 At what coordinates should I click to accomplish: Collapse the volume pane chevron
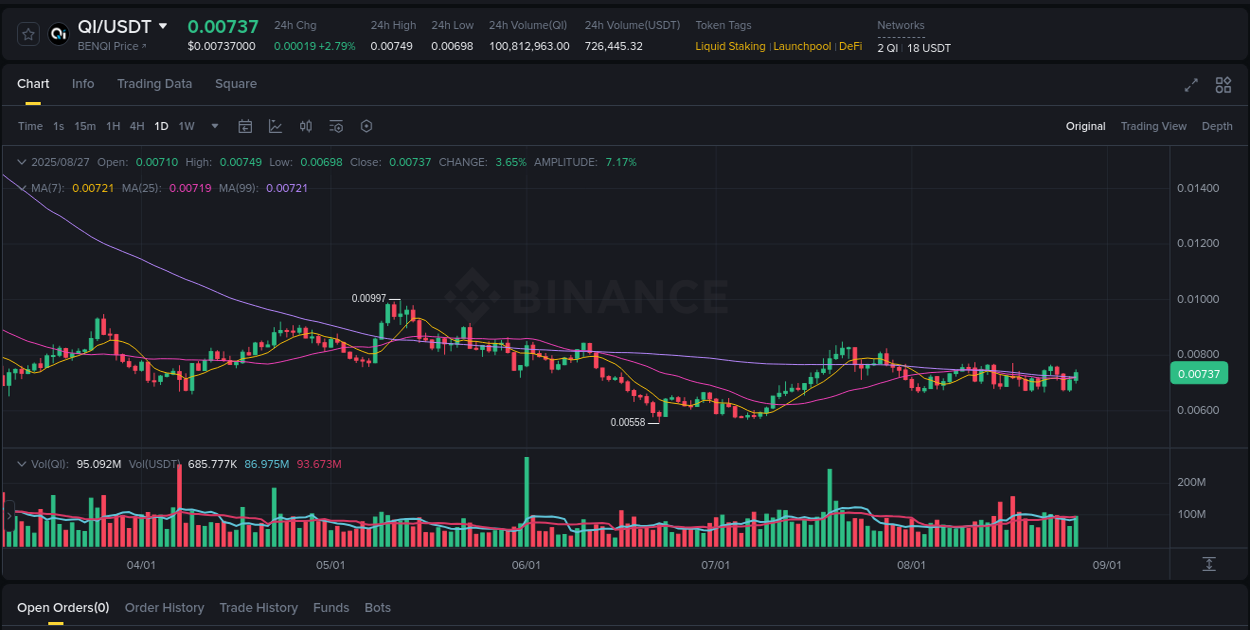pos(22,464)
